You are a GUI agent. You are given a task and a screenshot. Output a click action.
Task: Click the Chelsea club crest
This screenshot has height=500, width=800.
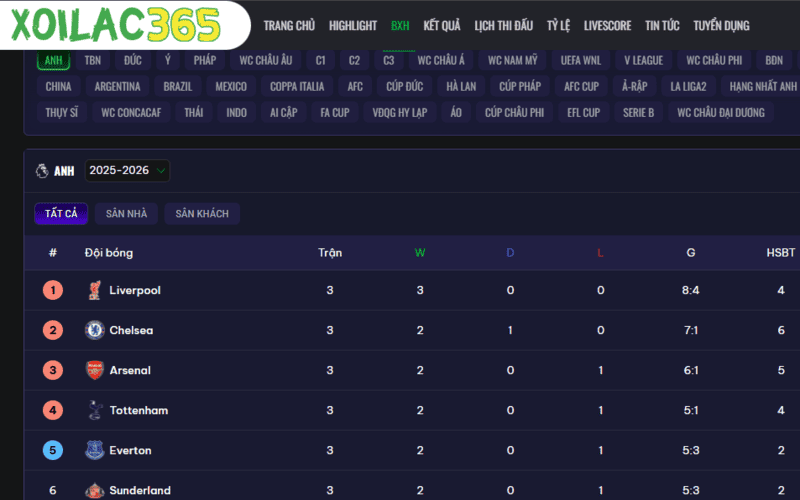[x=94, y=330]
